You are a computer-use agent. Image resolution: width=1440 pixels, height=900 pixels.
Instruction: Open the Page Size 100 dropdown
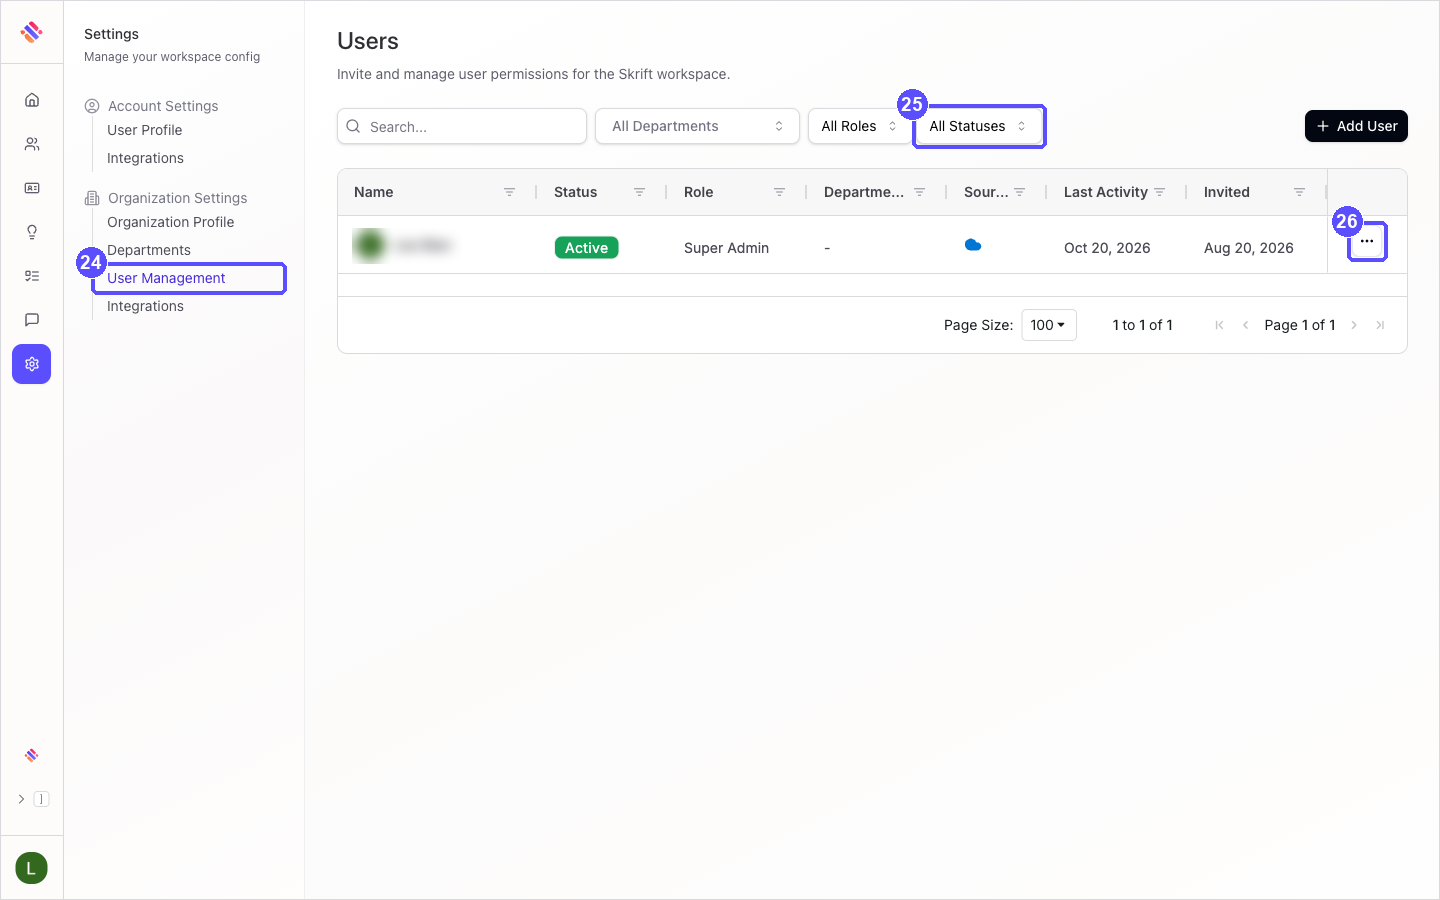(x=1049, y=325)
